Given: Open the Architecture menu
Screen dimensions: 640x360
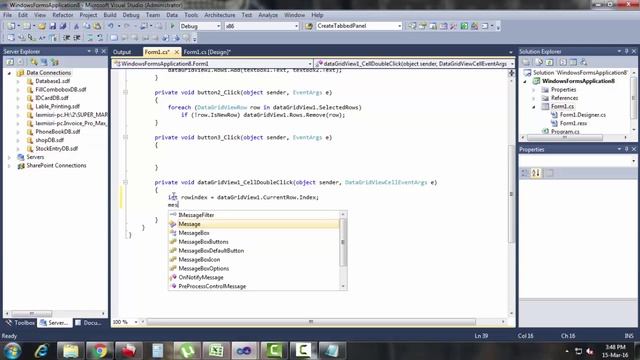Looking at the screenshot, I should (220, 15).
